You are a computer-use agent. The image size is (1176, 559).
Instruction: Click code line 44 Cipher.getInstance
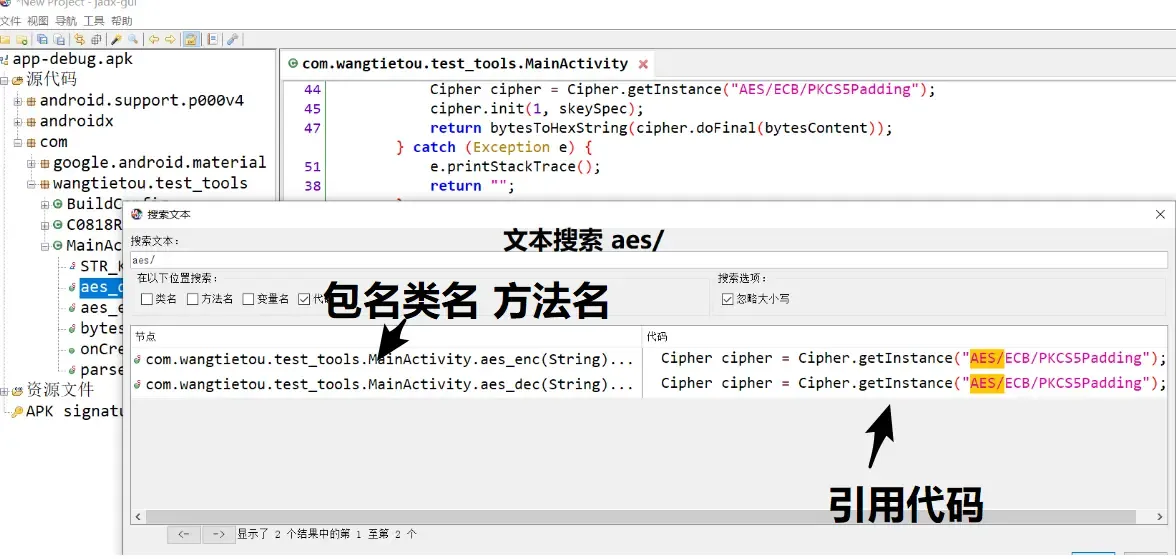(x=682, y=90)
